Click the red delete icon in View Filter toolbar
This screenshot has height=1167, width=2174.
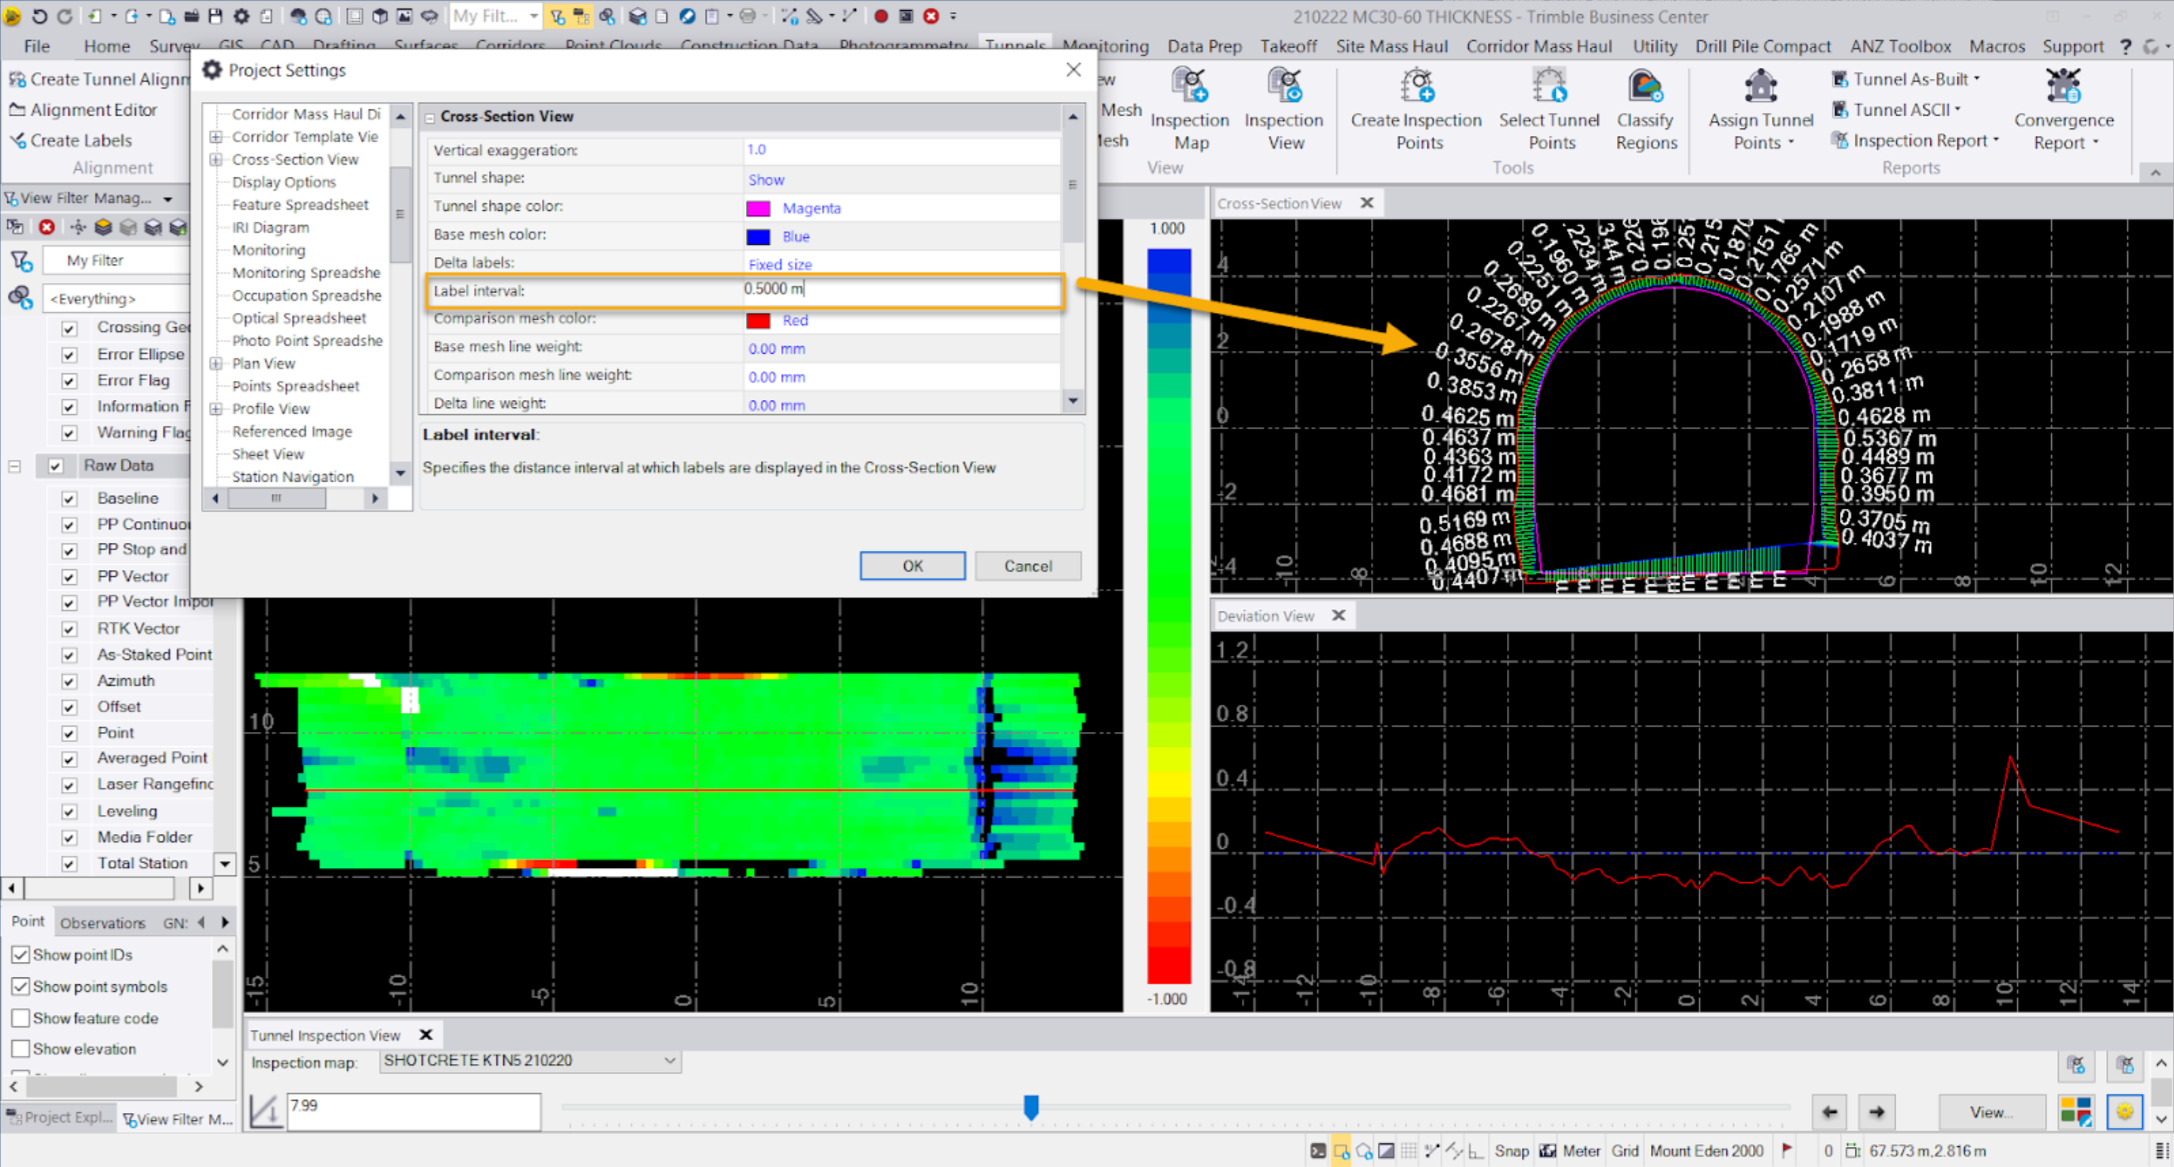46,227
